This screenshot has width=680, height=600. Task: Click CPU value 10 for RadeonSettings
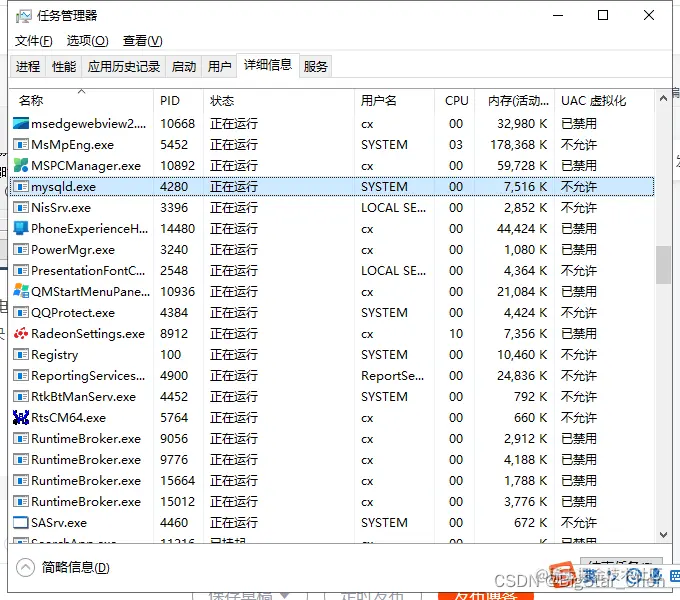coord(456,333)
